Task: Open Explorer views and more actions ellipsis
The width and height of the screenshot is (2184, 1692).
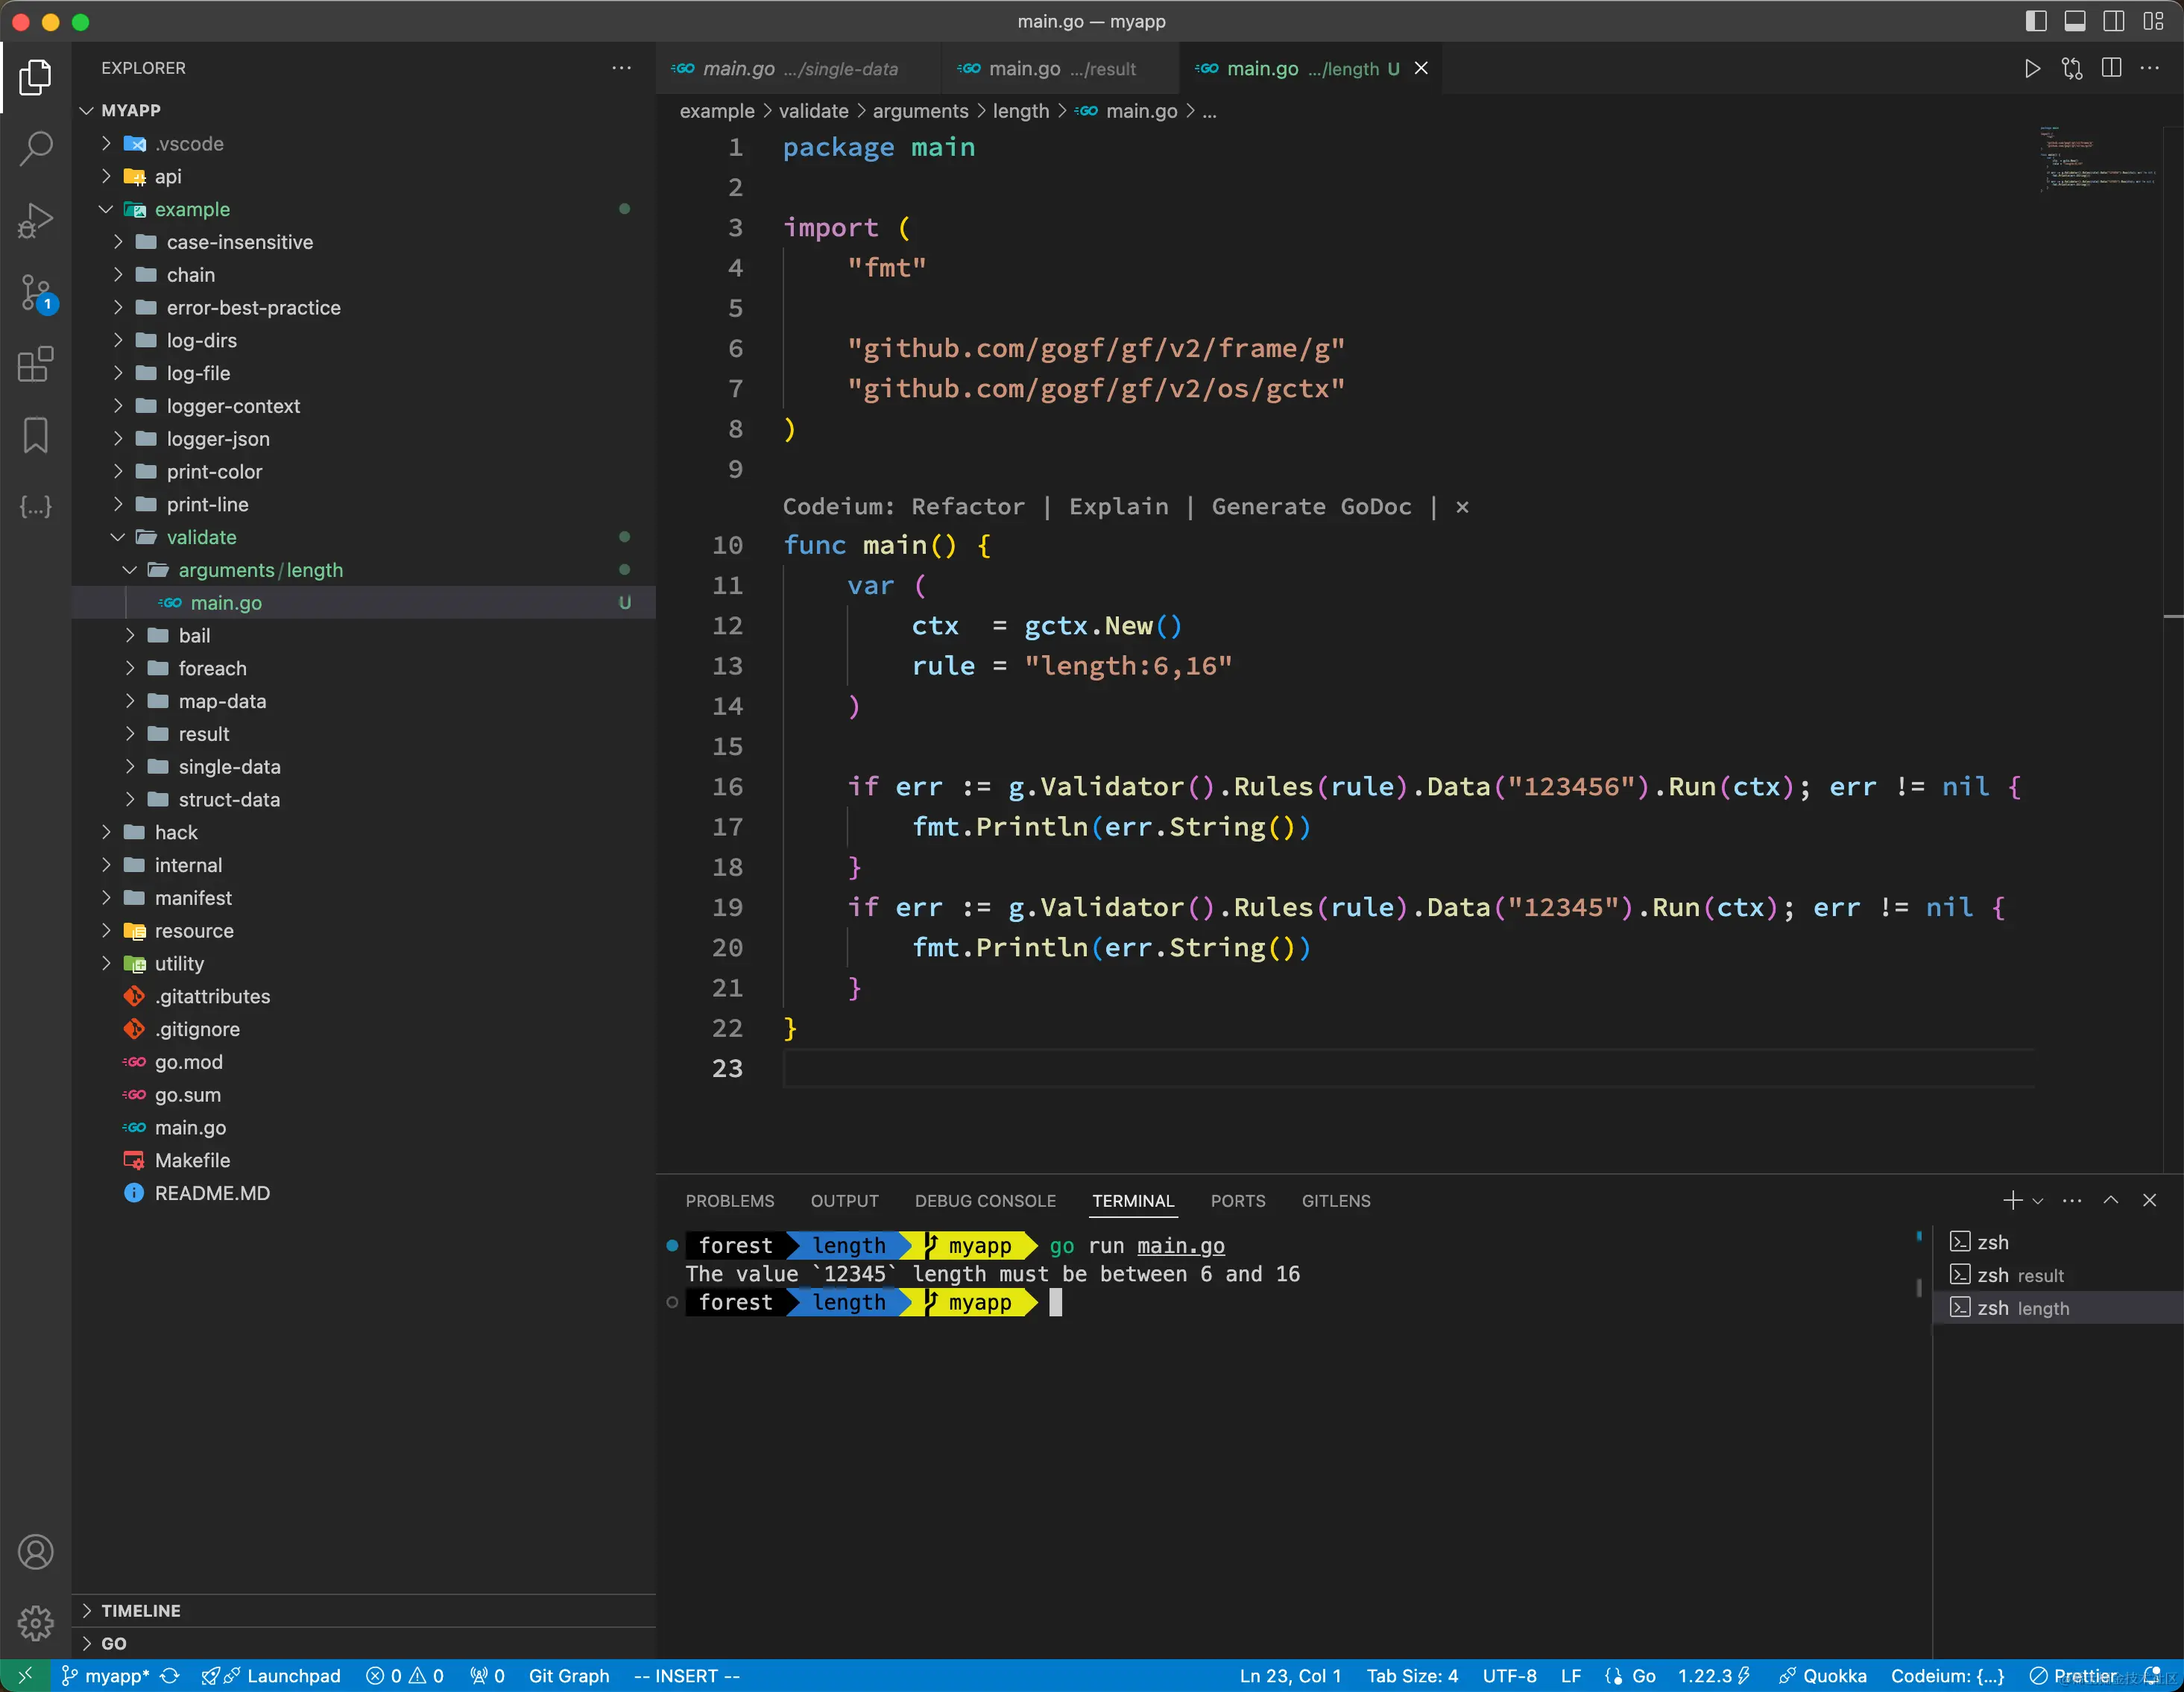Action: pyautogui.click(x=621, y=68)
